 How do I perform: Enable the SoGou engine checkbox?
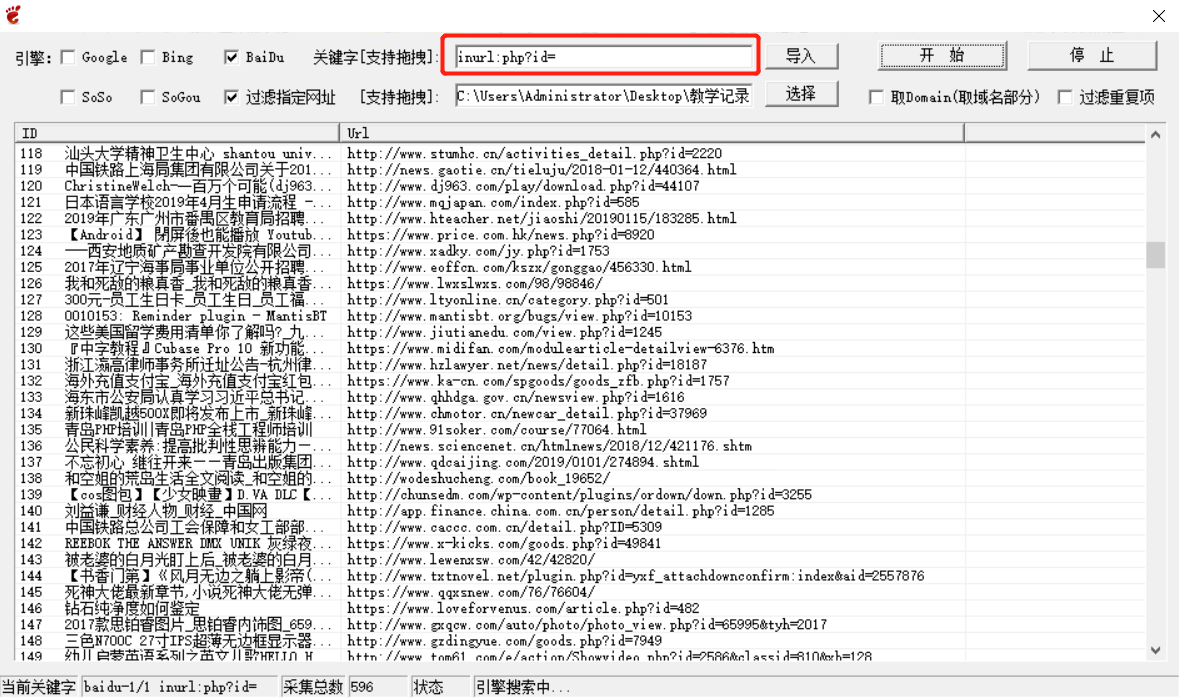[148, 97]
